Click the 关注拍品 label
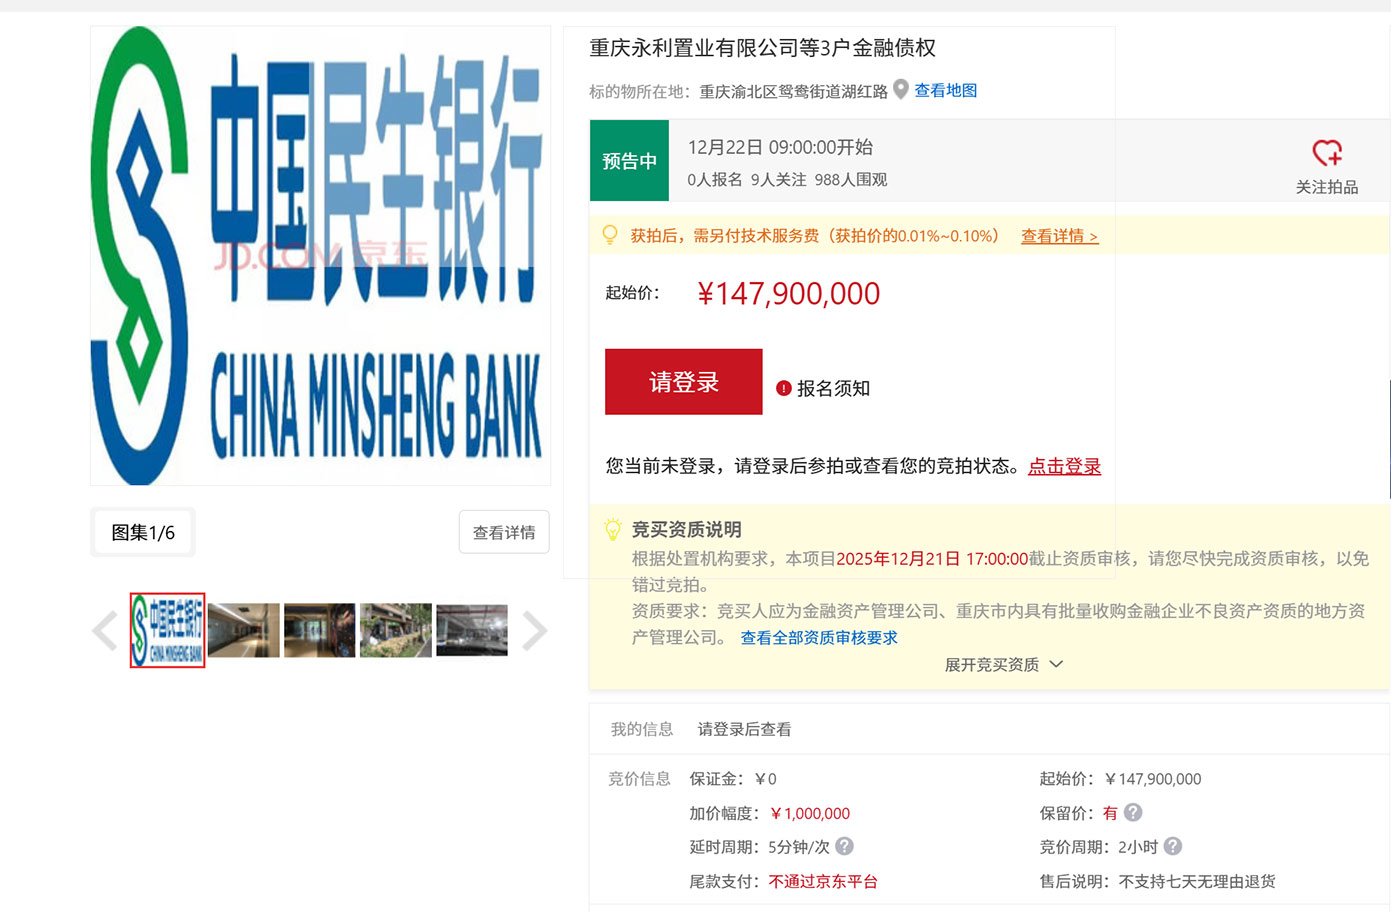The width and height of the screenshot is (1391, 912). [1327, 187]
